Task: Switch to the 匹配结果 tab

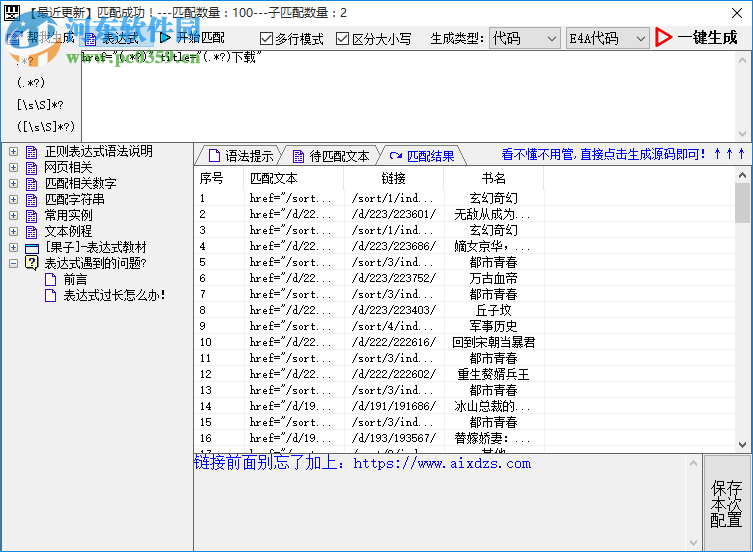Action: [422, 156]
